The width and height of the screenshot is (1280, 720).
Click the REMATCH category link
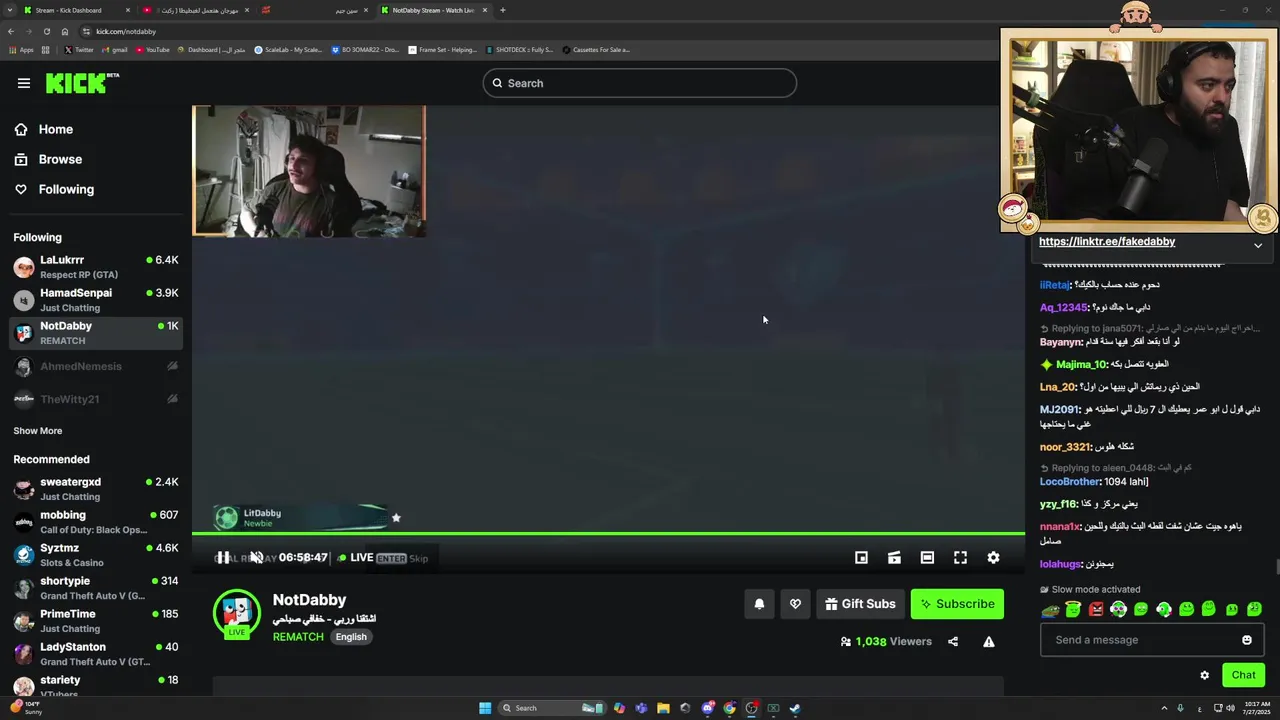[x=298, y=637]
